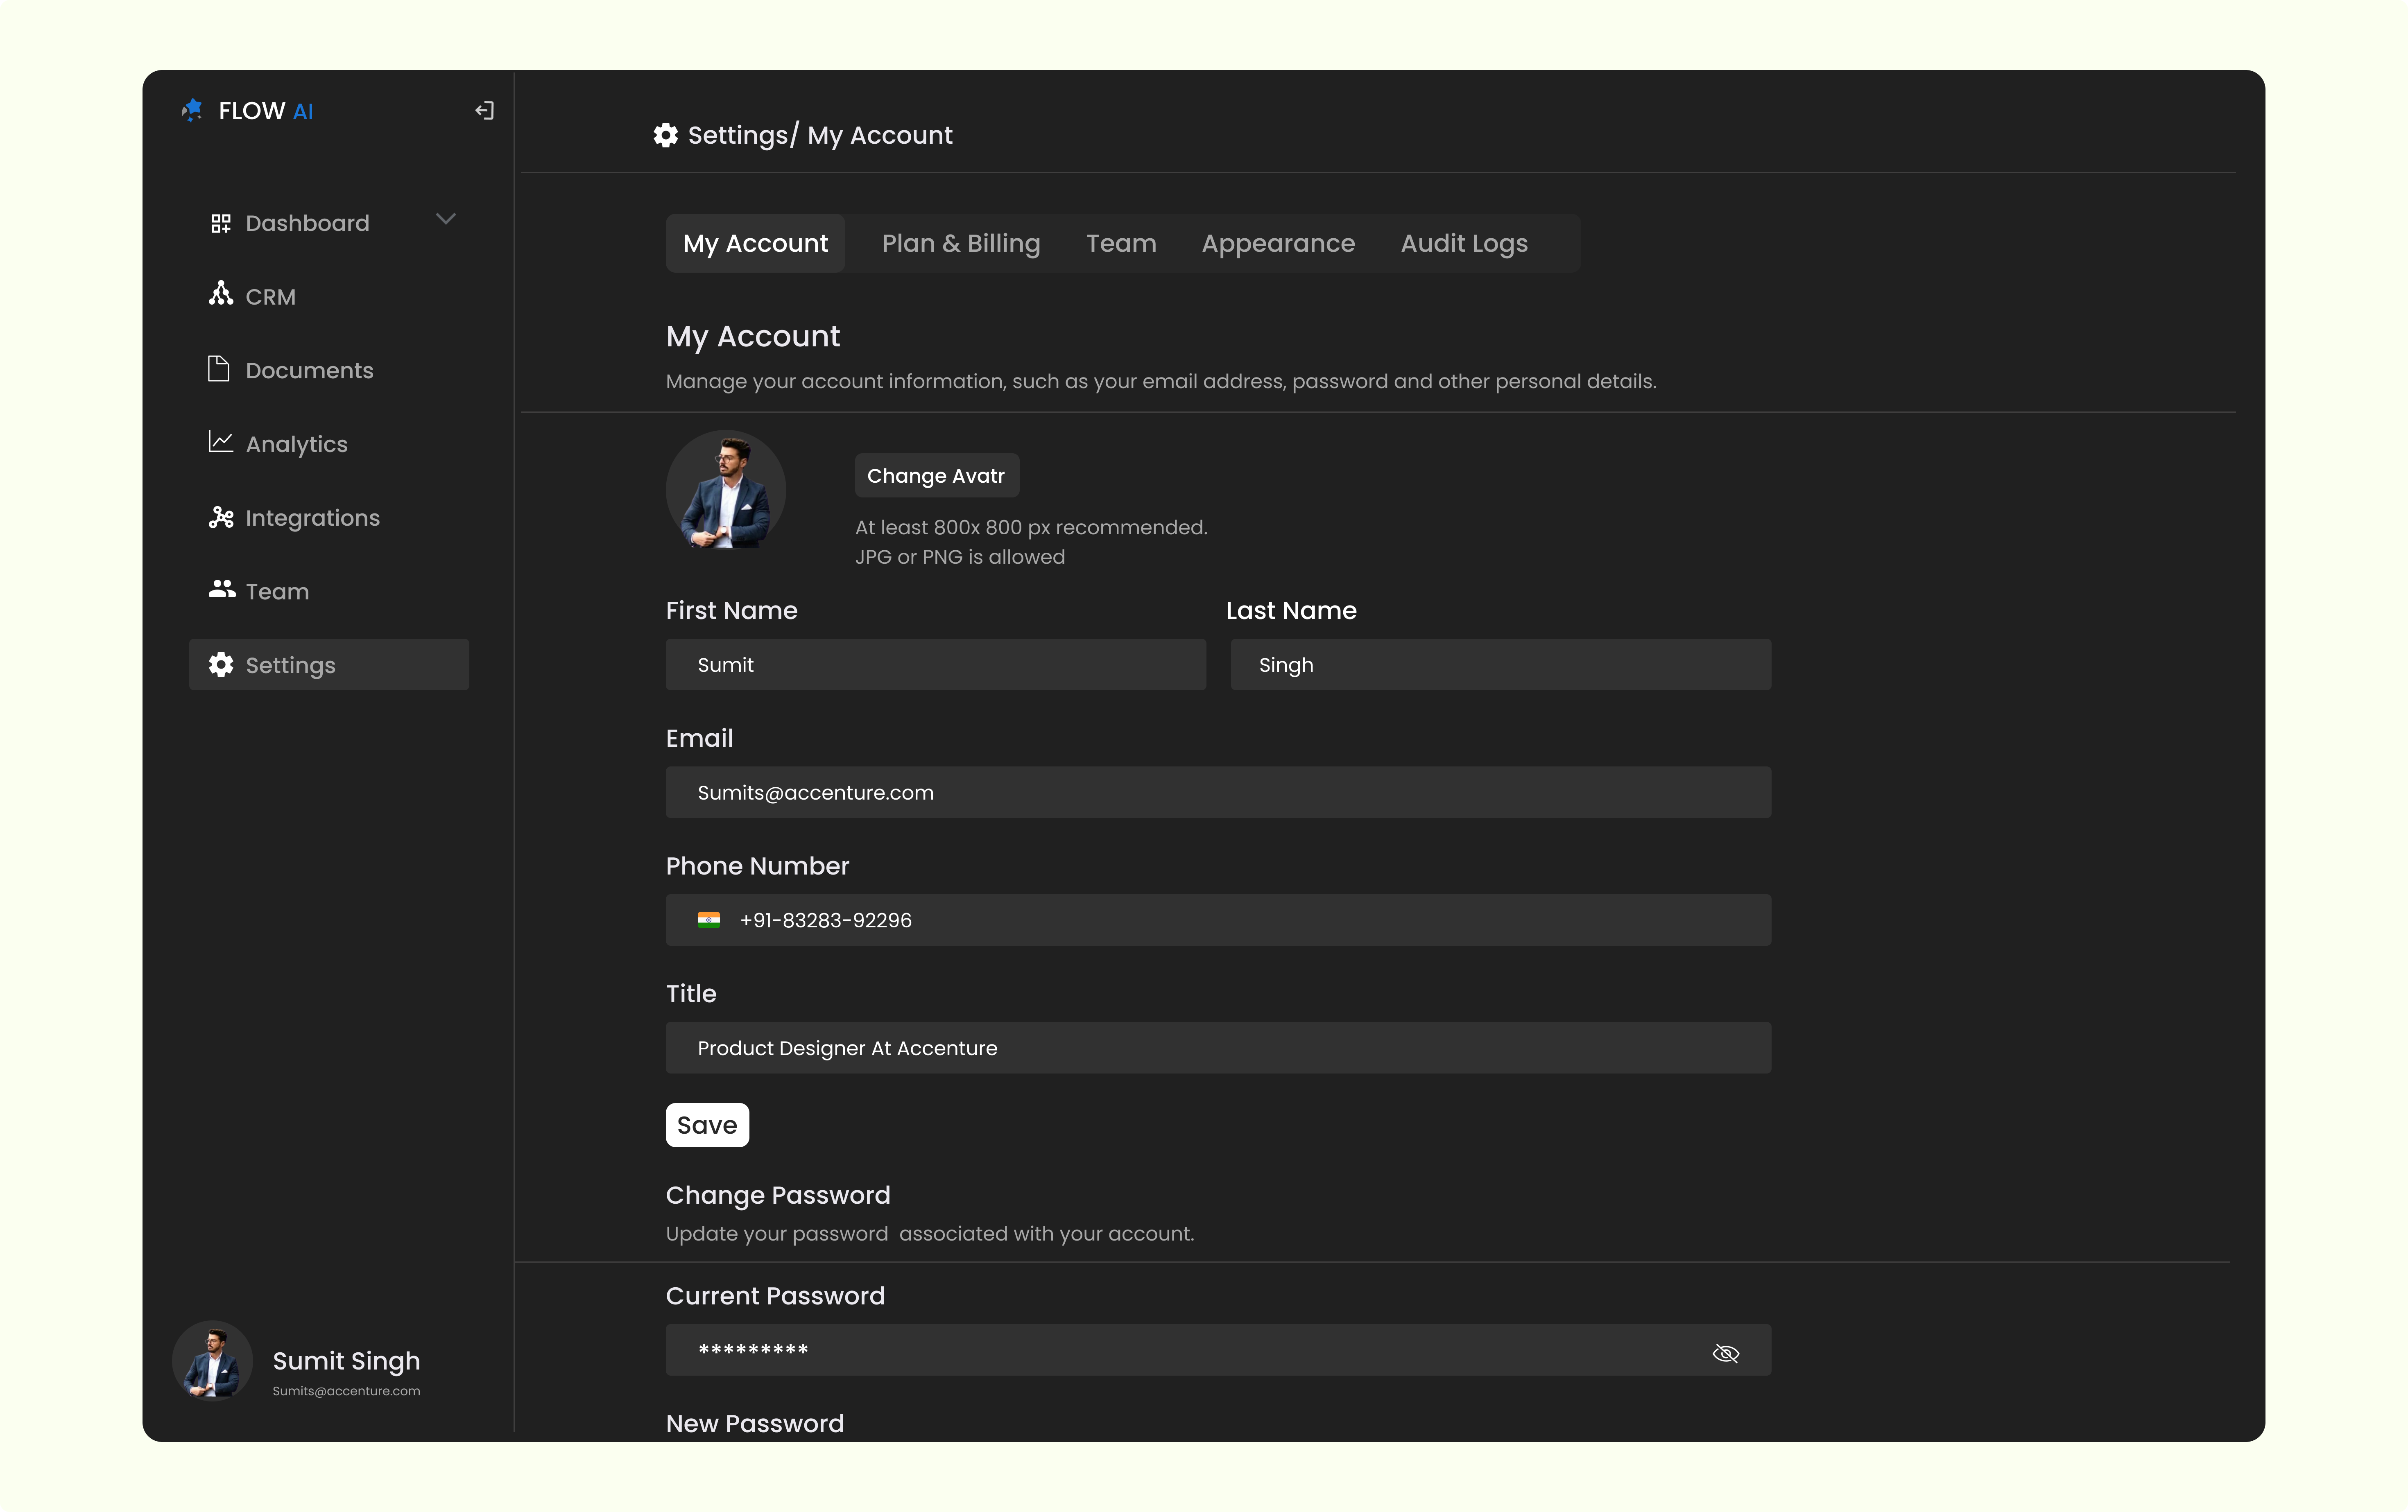2408x1512 pixels.
Task: Click the Dashboard grid icon
Action: 221,223
